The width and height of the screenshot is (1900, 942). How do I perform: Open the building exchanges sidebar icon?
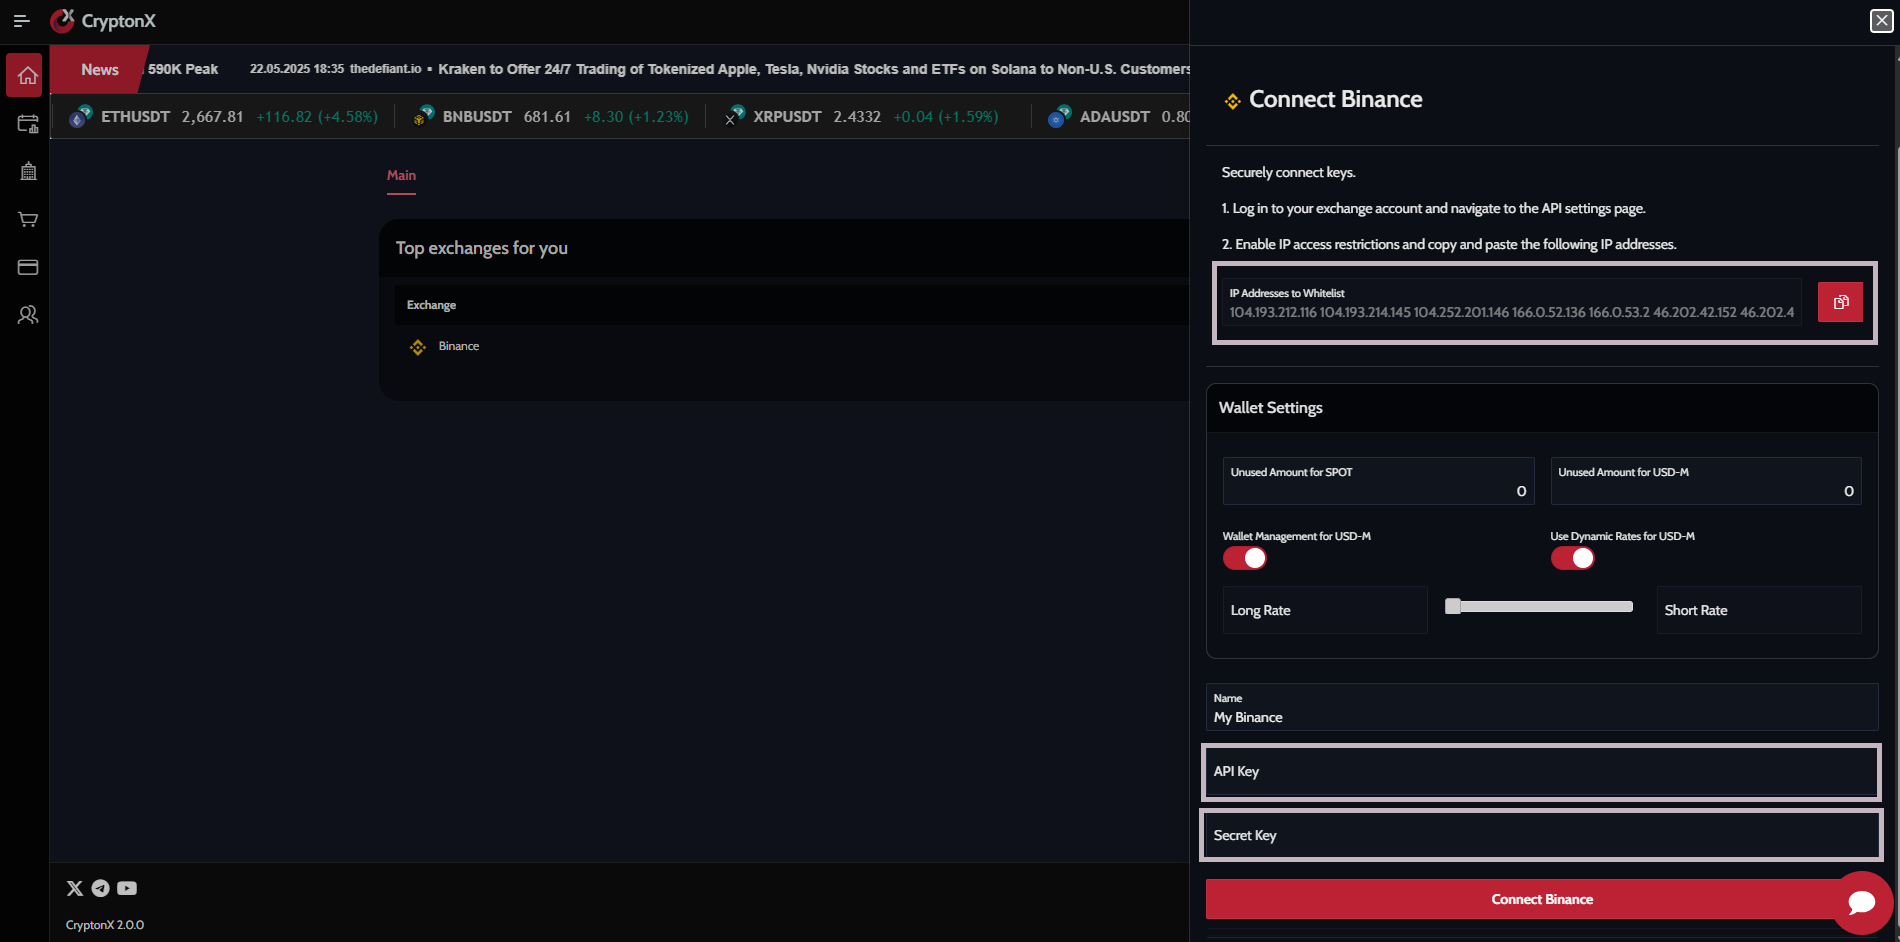[x=28, y=171]
